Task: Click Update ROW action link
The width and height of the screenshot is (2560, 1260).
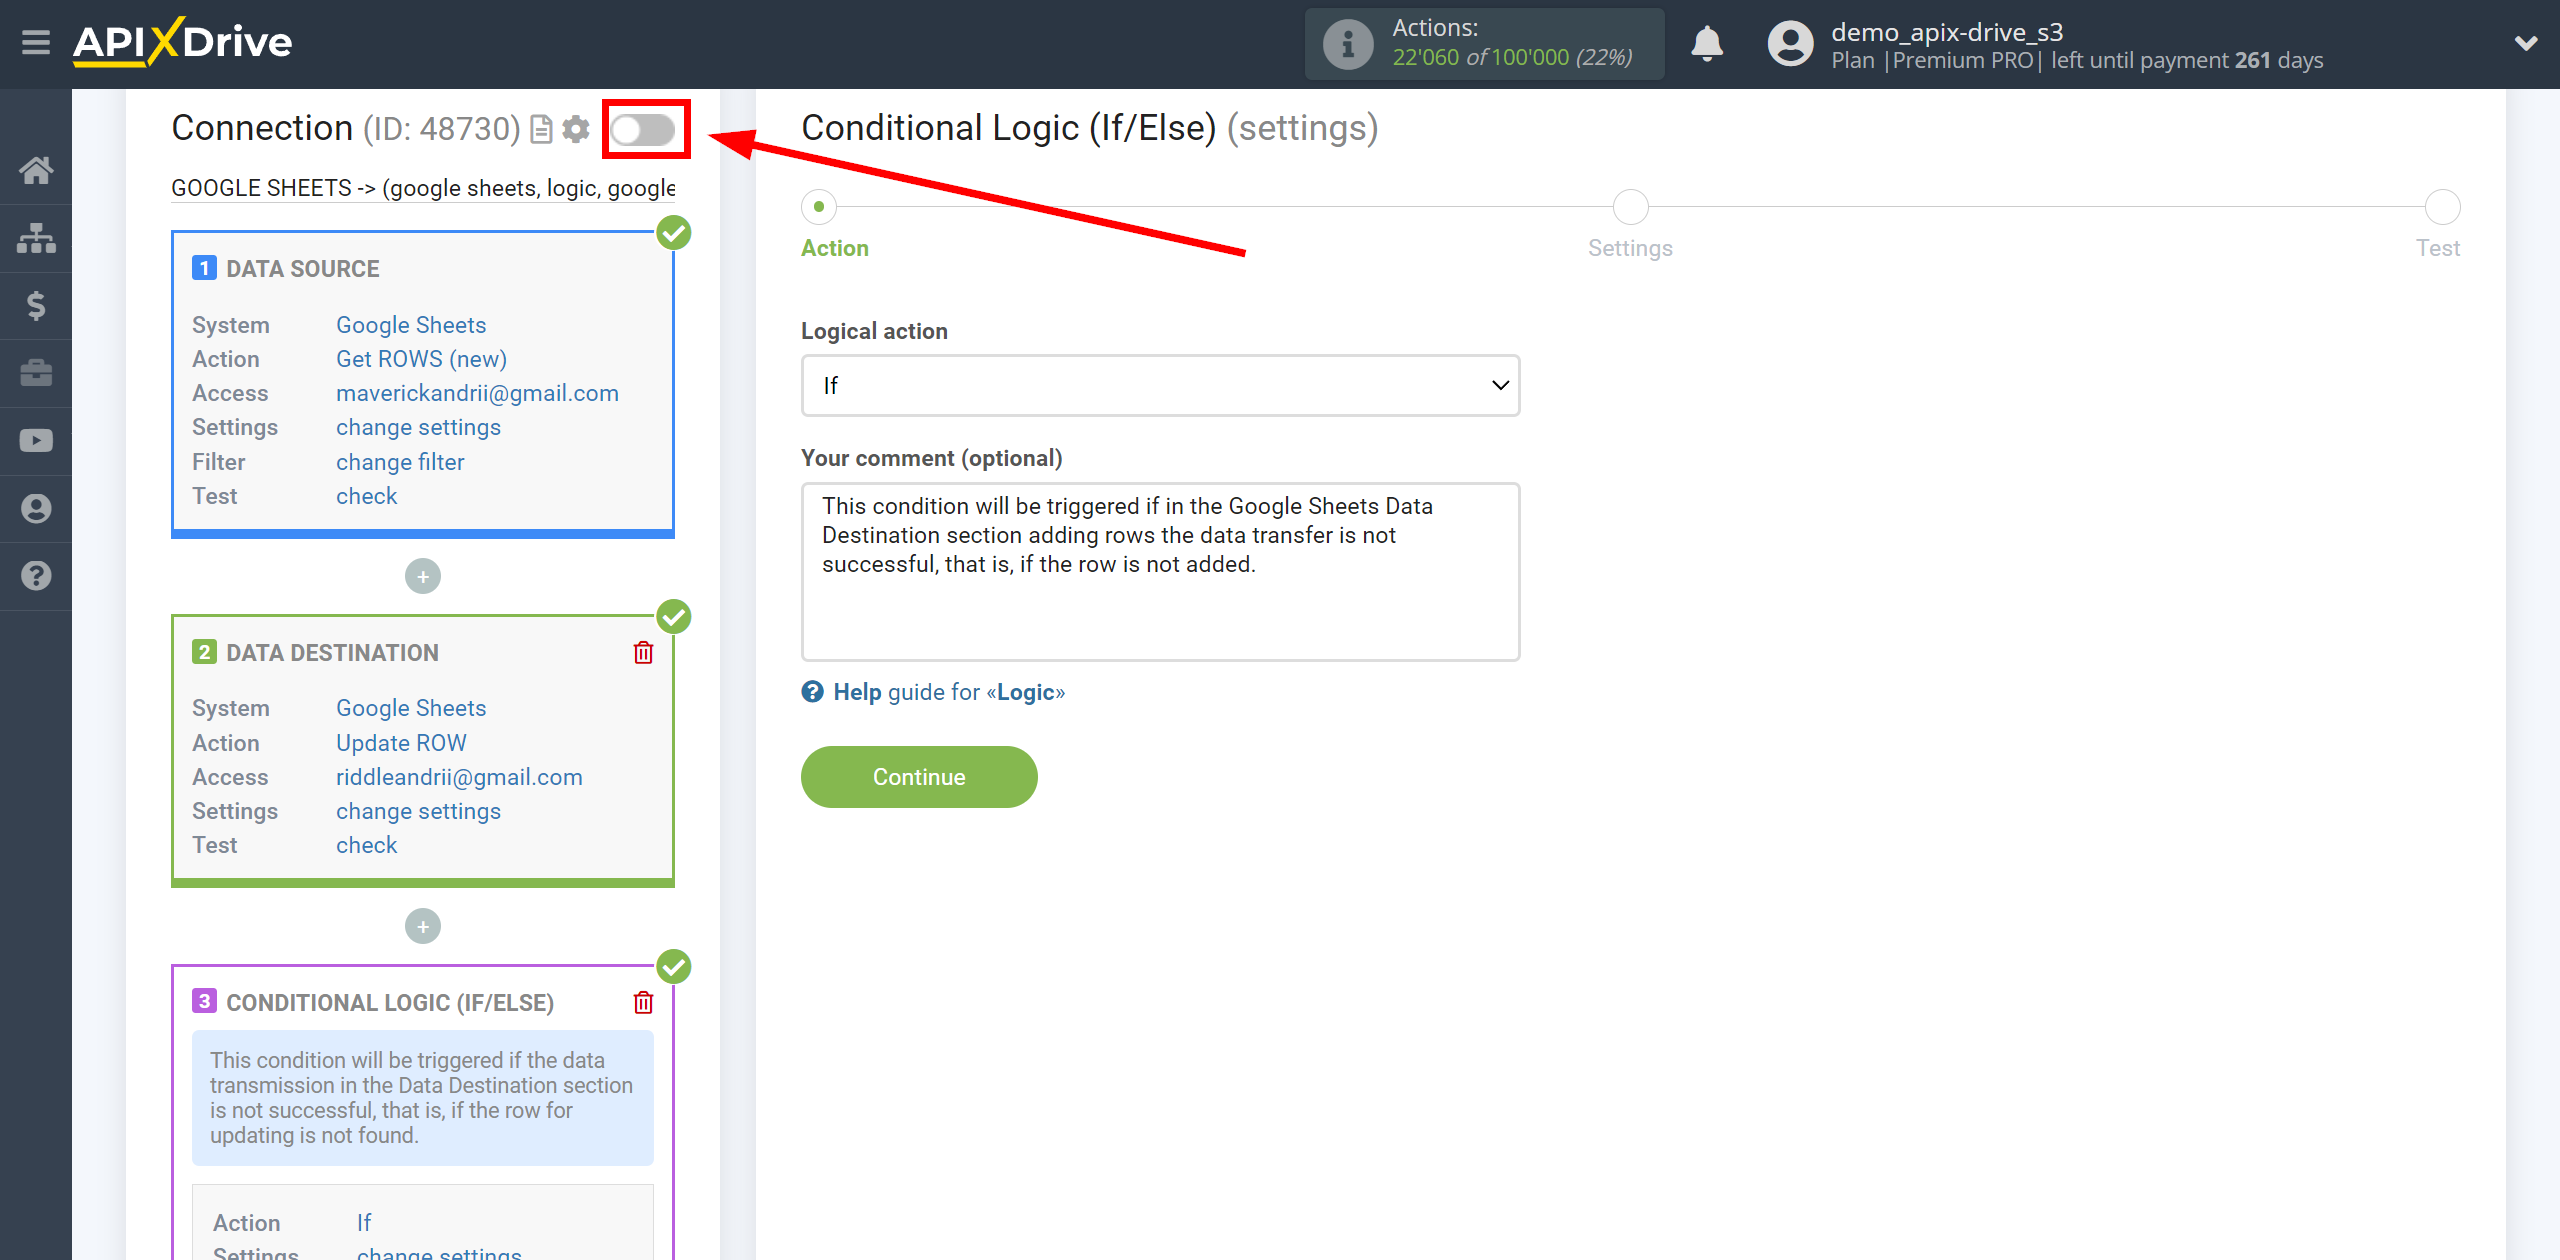Action: coord(401,743)
